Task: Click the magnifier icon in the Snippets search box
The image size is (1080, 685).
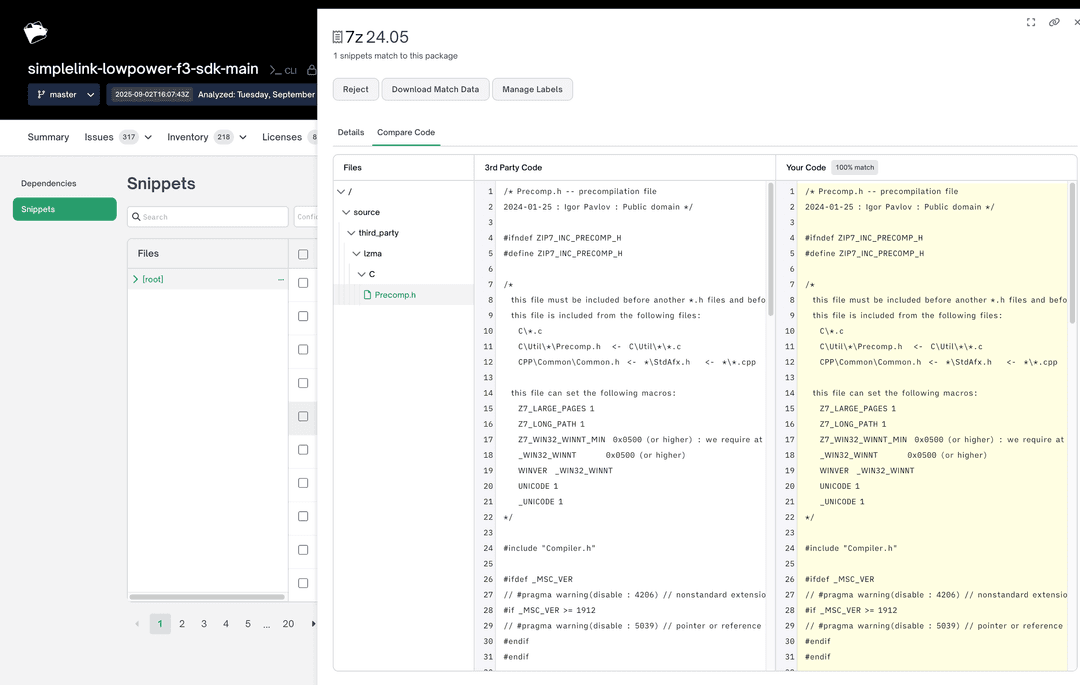Action: 137,216
